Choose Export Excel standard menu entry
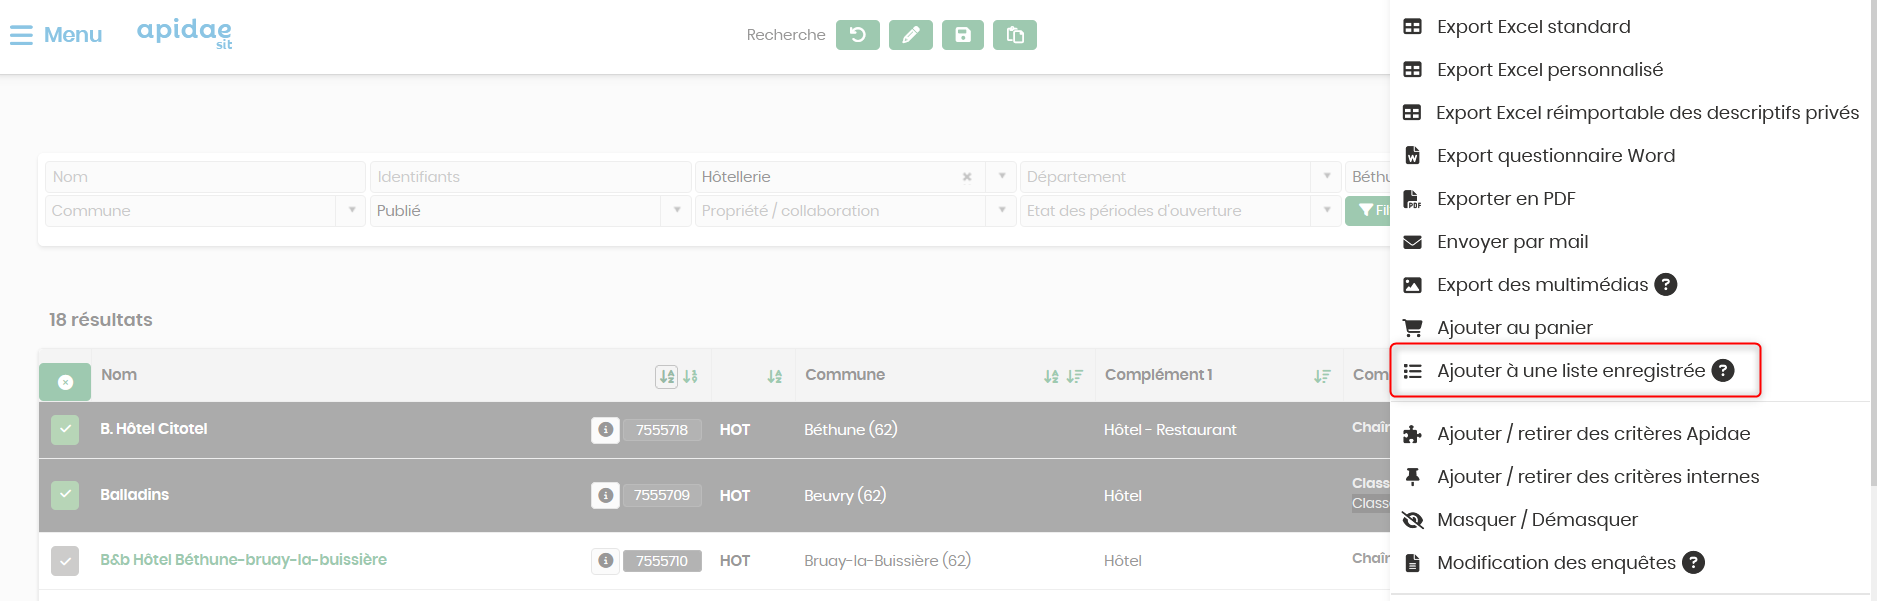This screenshot has width=1877, height=601. 1533,27
